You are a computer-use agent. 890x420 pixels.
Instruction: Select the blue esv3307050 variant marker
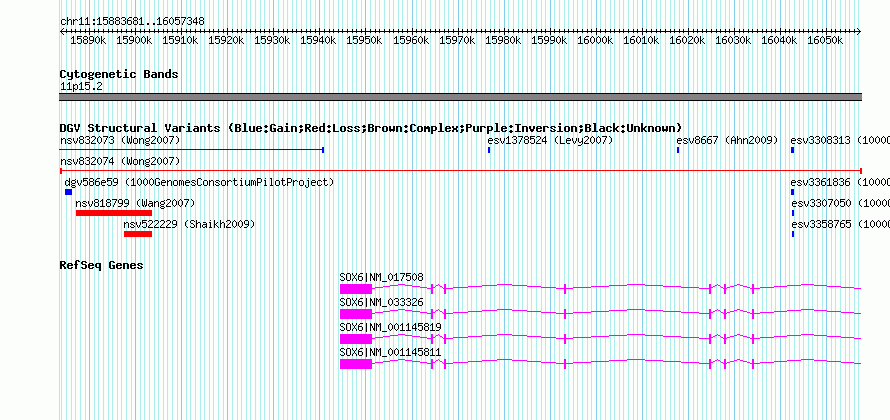pyautogui.click(x=793, y=213)
